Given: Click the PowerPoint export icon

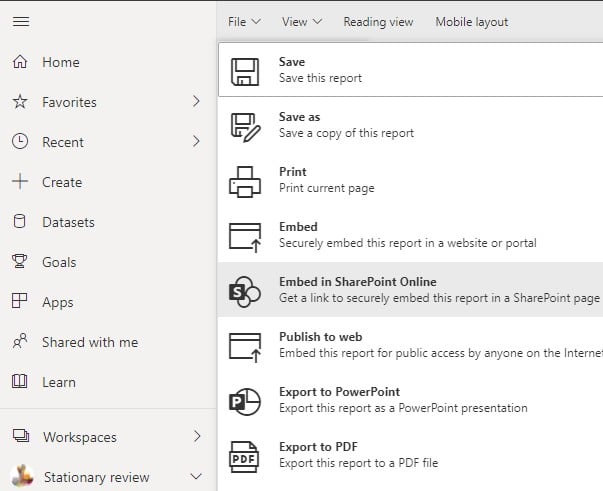Looking at the screenshot, I should click(x=245, y=402).
